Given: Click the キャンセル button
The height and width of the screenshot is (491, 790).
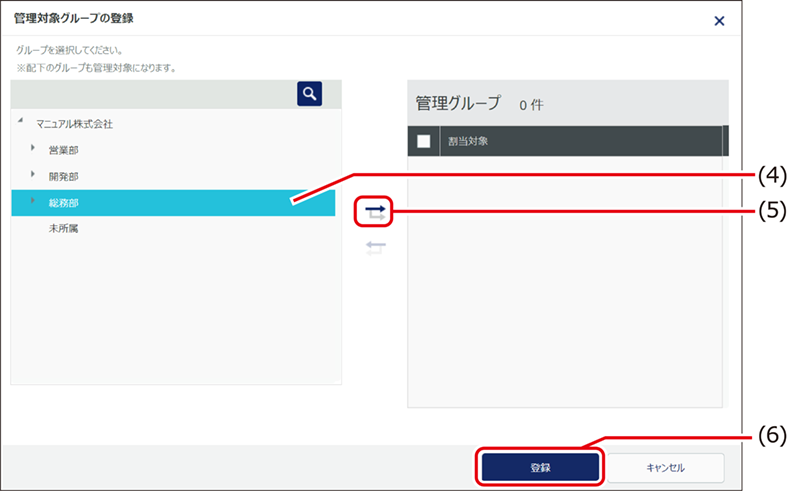Looking at the screenshot, I should click(666, 467).
